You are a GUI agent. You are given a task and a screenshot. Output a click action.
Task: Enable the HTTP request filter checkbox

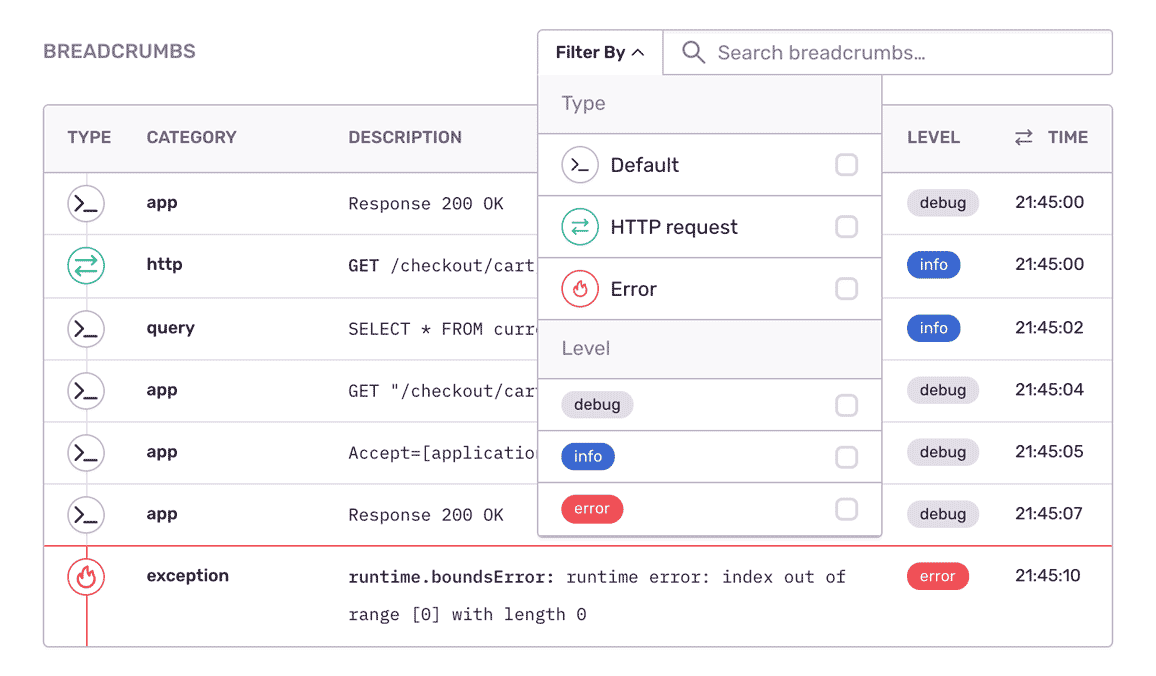point(846,227)
